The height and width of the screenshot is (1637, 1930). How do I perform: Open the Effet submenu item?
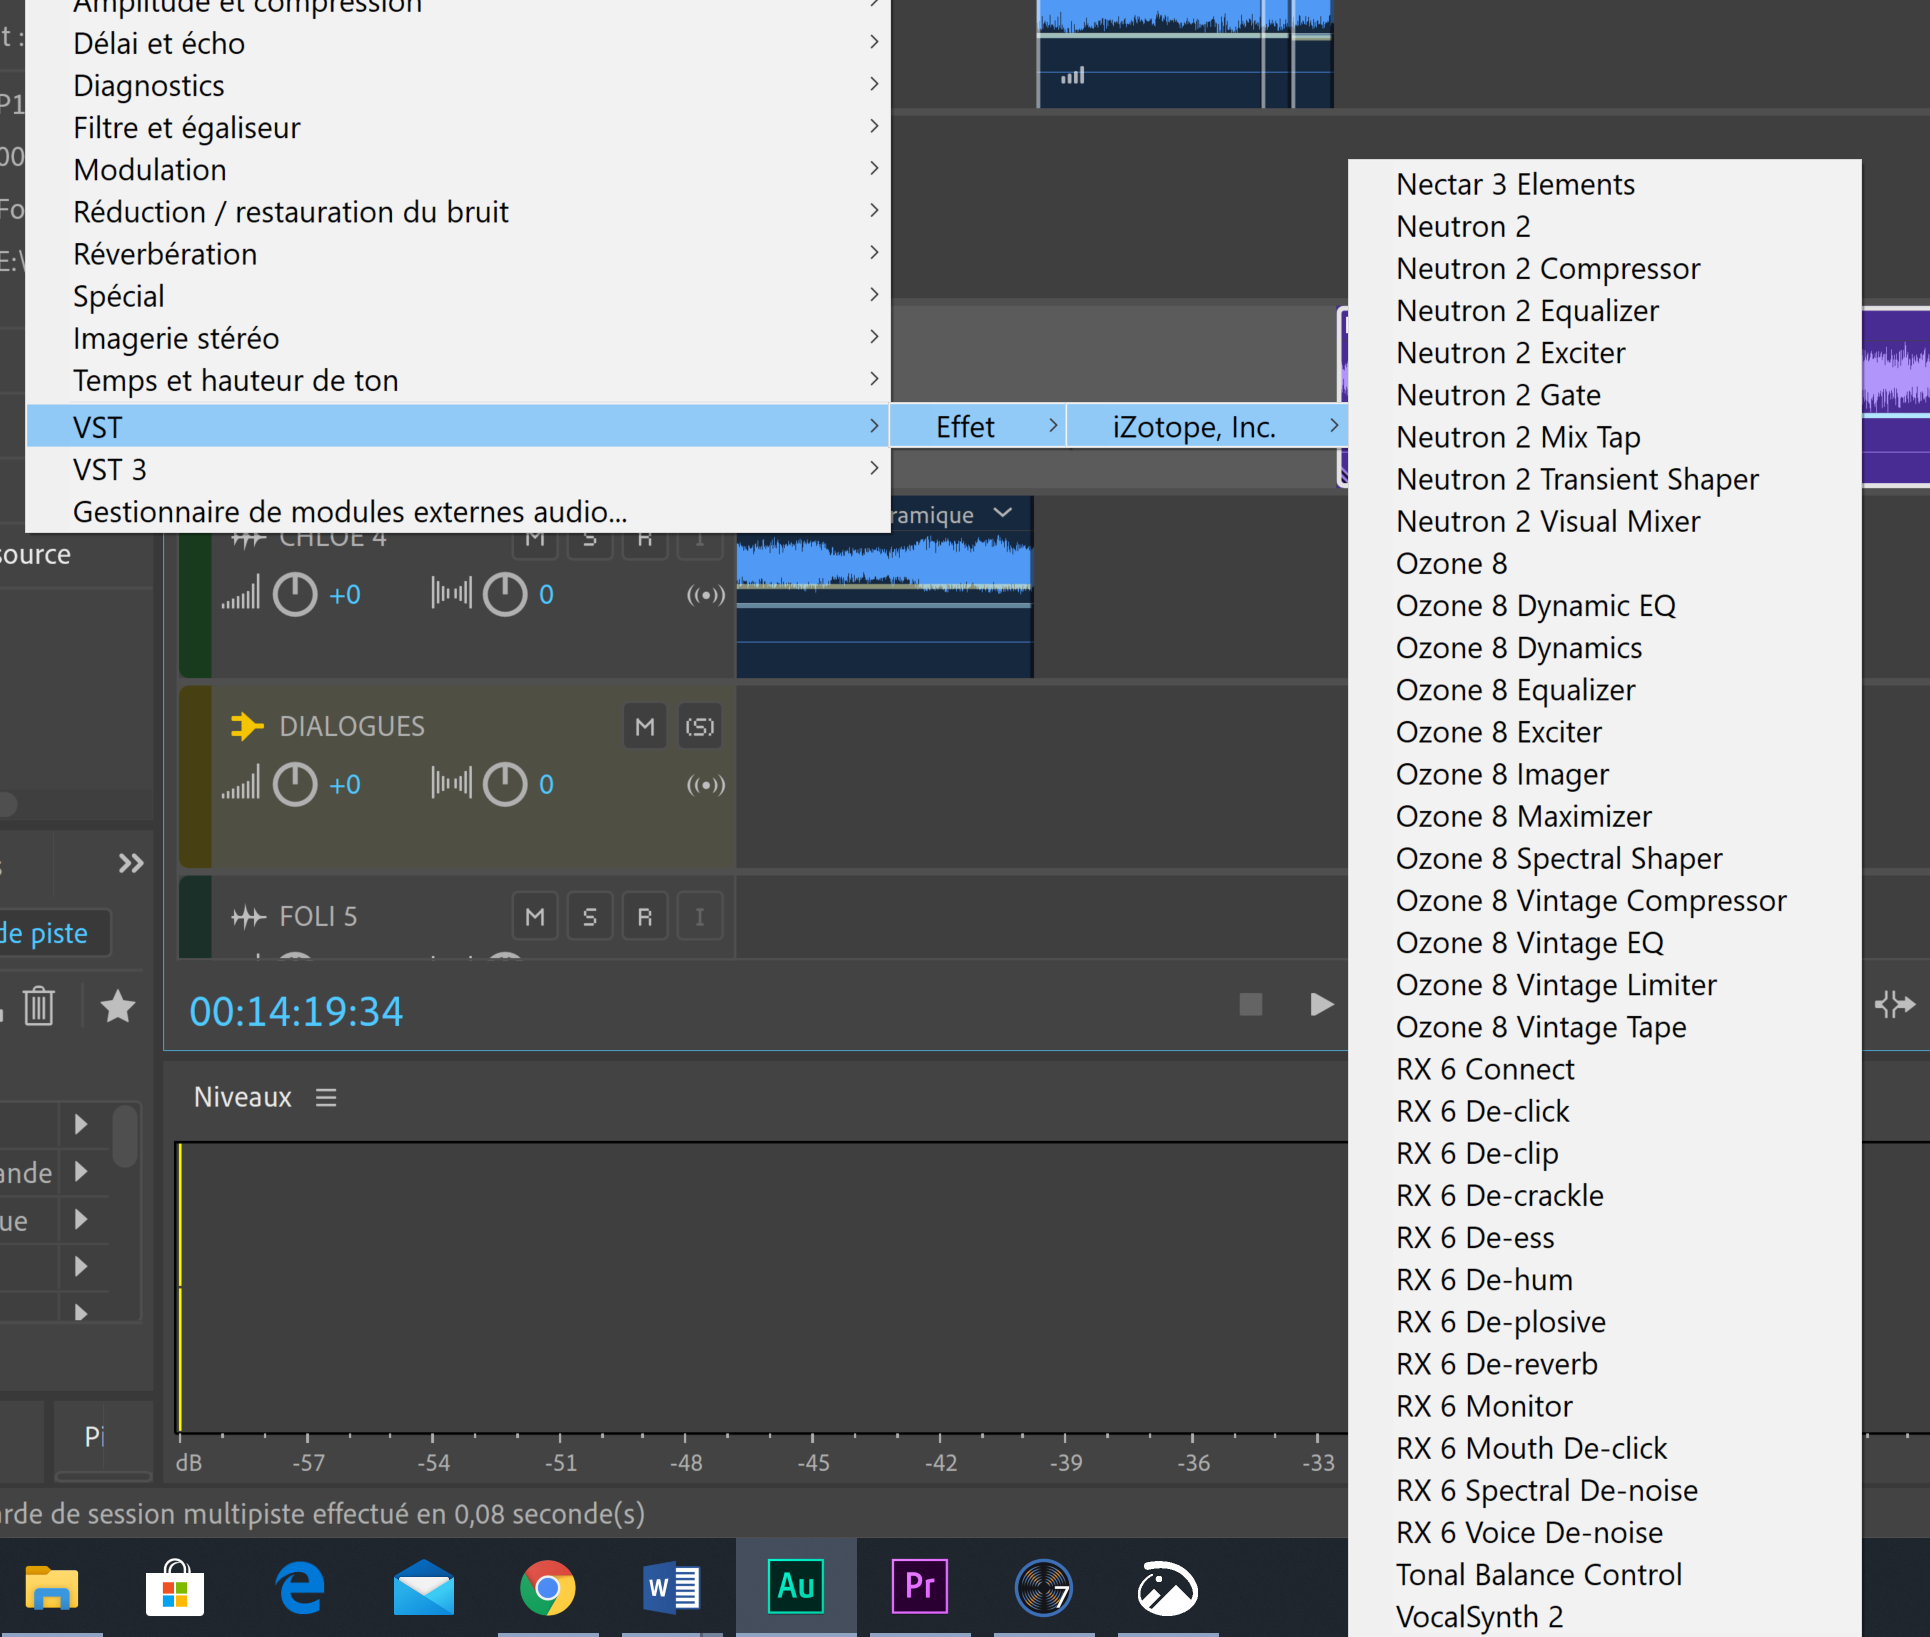[978, 427]
